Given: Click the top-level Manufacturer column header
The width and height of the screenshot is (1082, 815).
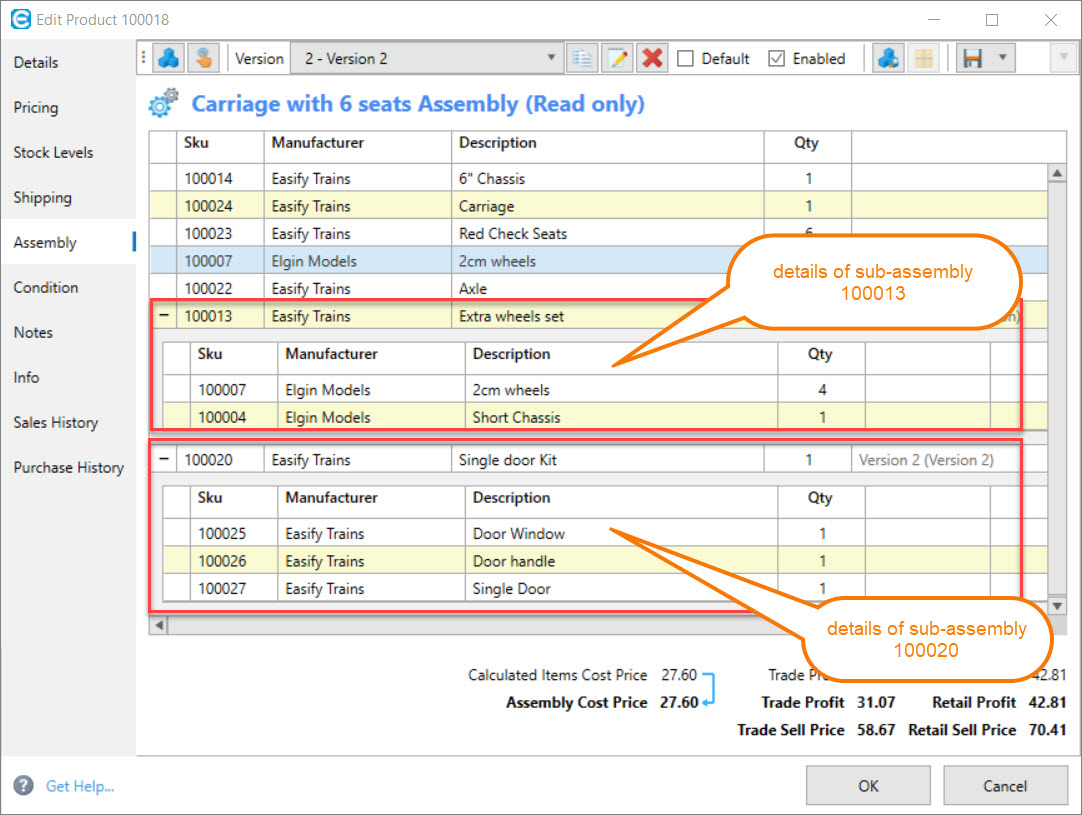Looking at the screenshot, I should click(357, 147).
